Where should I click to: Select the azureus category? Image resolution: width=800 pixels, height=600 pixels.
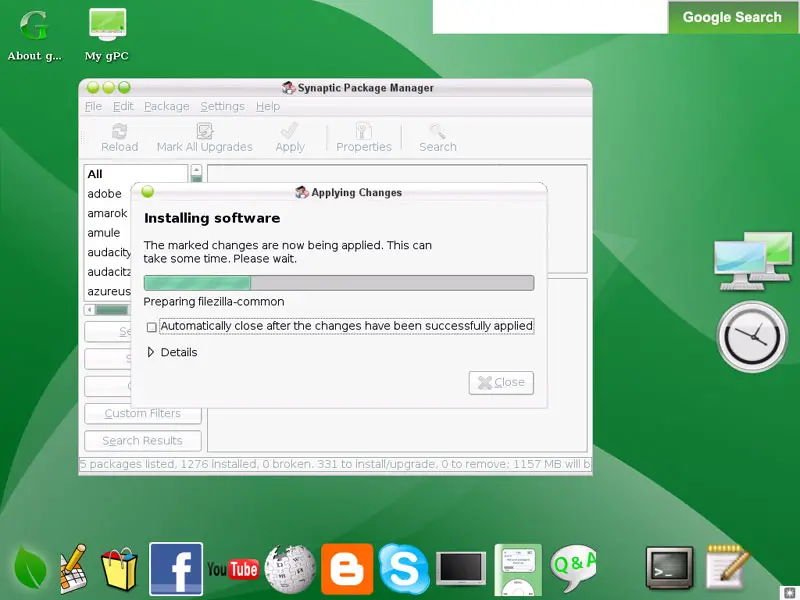(x=108, y=291)
